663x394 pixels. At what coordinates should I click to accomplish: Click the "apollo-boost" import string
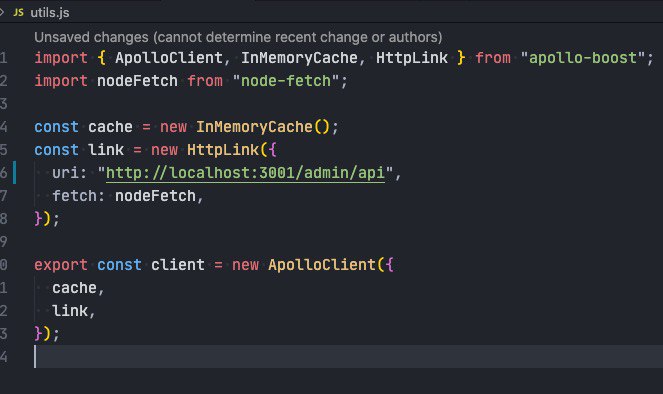[x=583, y=58]
